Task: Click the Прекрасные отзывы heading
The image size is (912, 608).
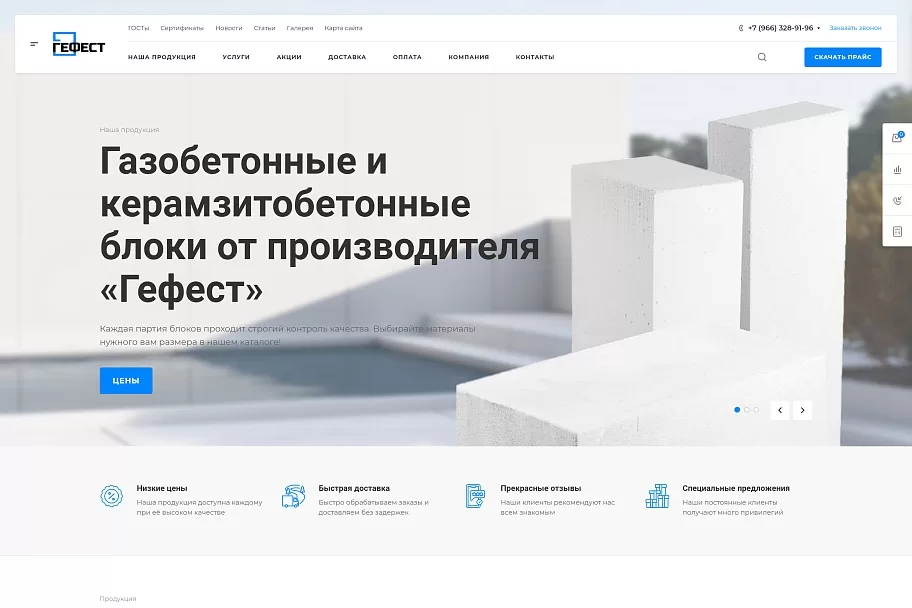Action: (541, 488)
